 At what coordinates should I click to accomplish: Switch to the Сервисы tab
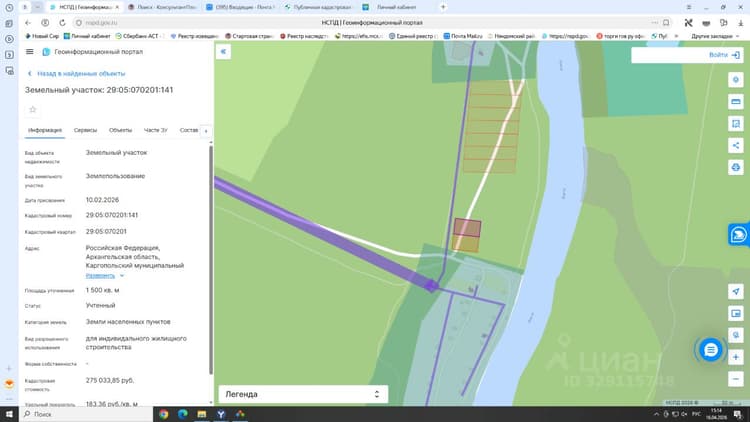pos(85,130)
